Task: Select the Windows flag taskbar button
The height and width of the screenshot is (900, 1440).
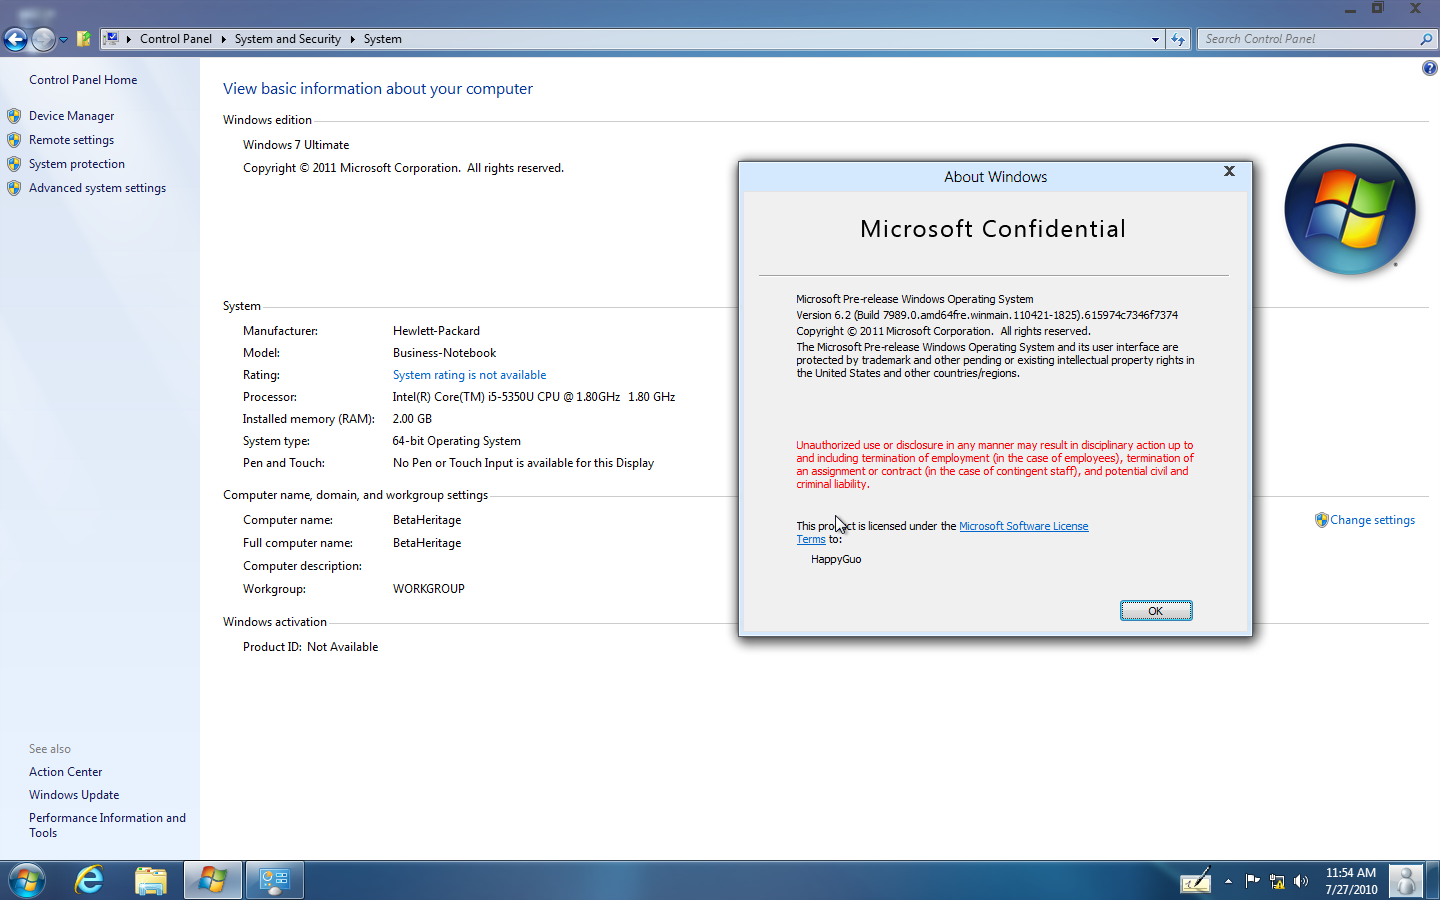Action: point(213,881)
